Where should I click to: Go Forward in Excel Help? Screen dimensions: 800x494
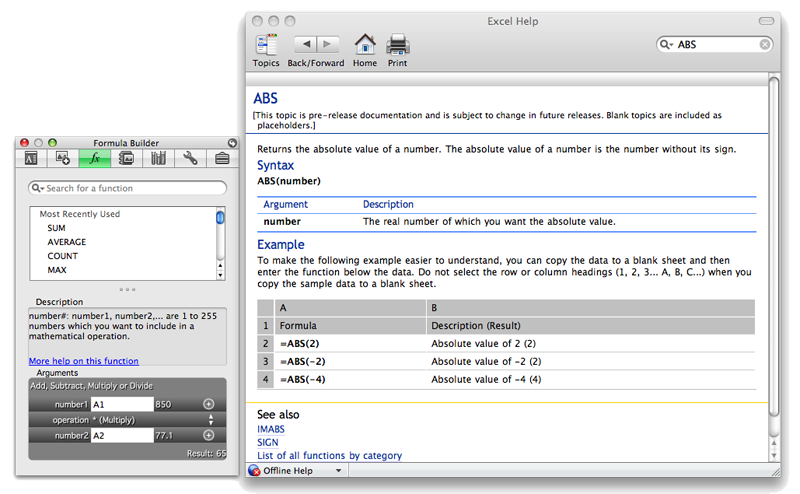point(328,44)
